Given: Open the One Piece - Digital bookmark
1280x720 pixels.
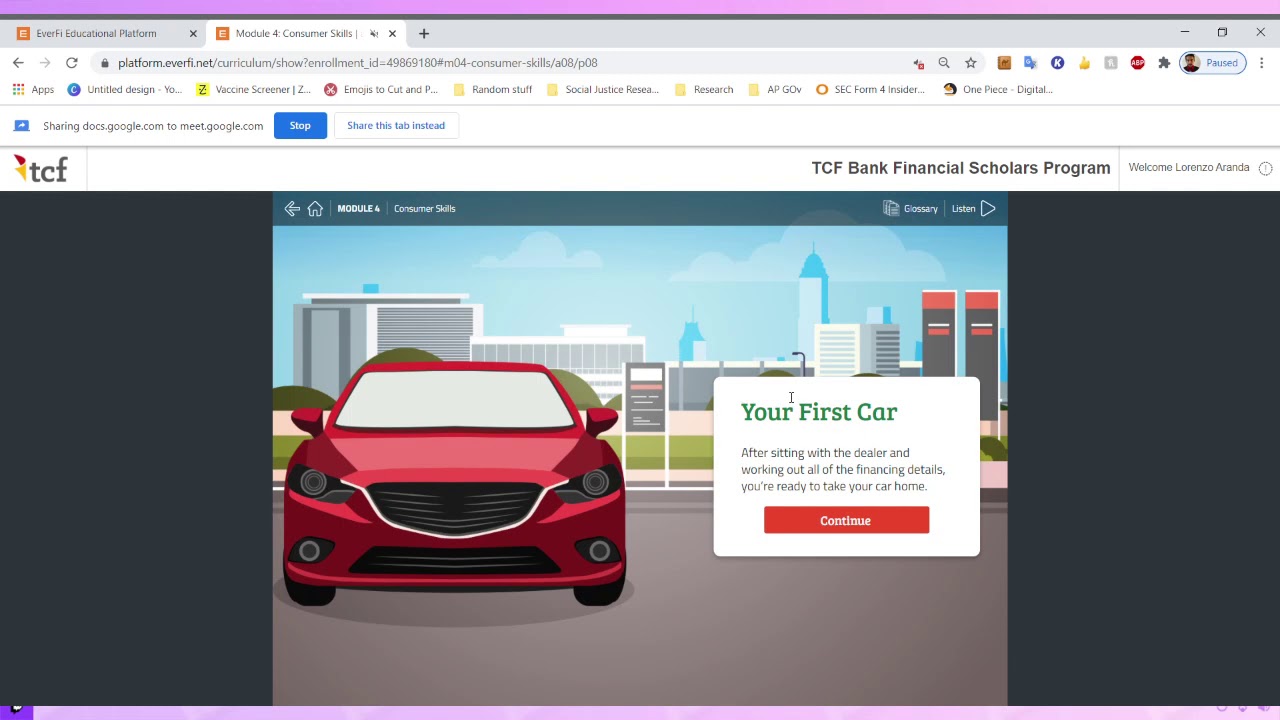Looking at the screenshot, I should click(998, 89).
